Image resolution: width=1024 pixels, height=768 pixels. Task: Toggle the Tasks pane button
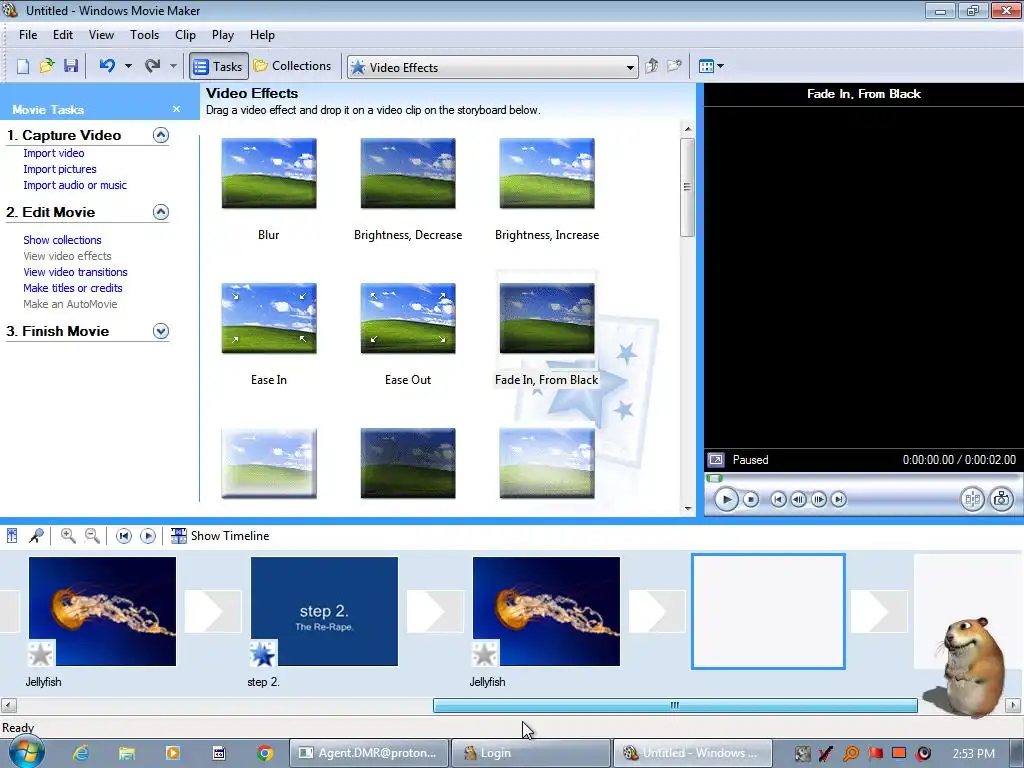pyautogui.click(x=219, y=67)
